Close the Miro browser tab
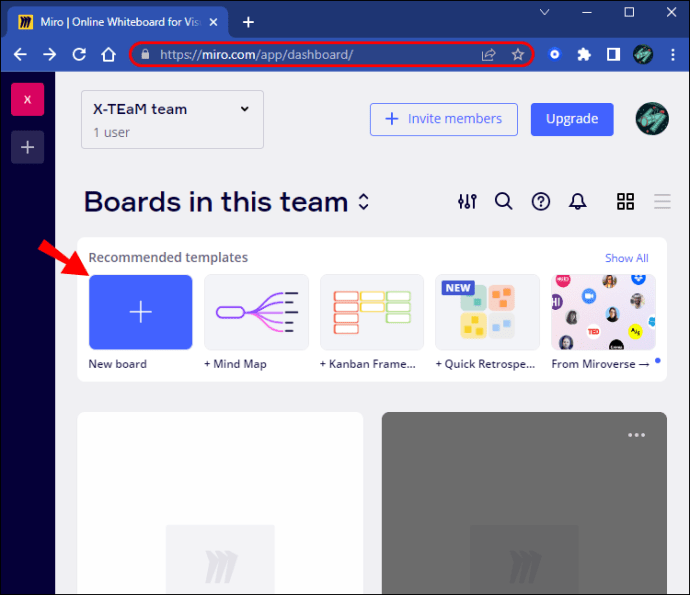 (x=213, y=22)
